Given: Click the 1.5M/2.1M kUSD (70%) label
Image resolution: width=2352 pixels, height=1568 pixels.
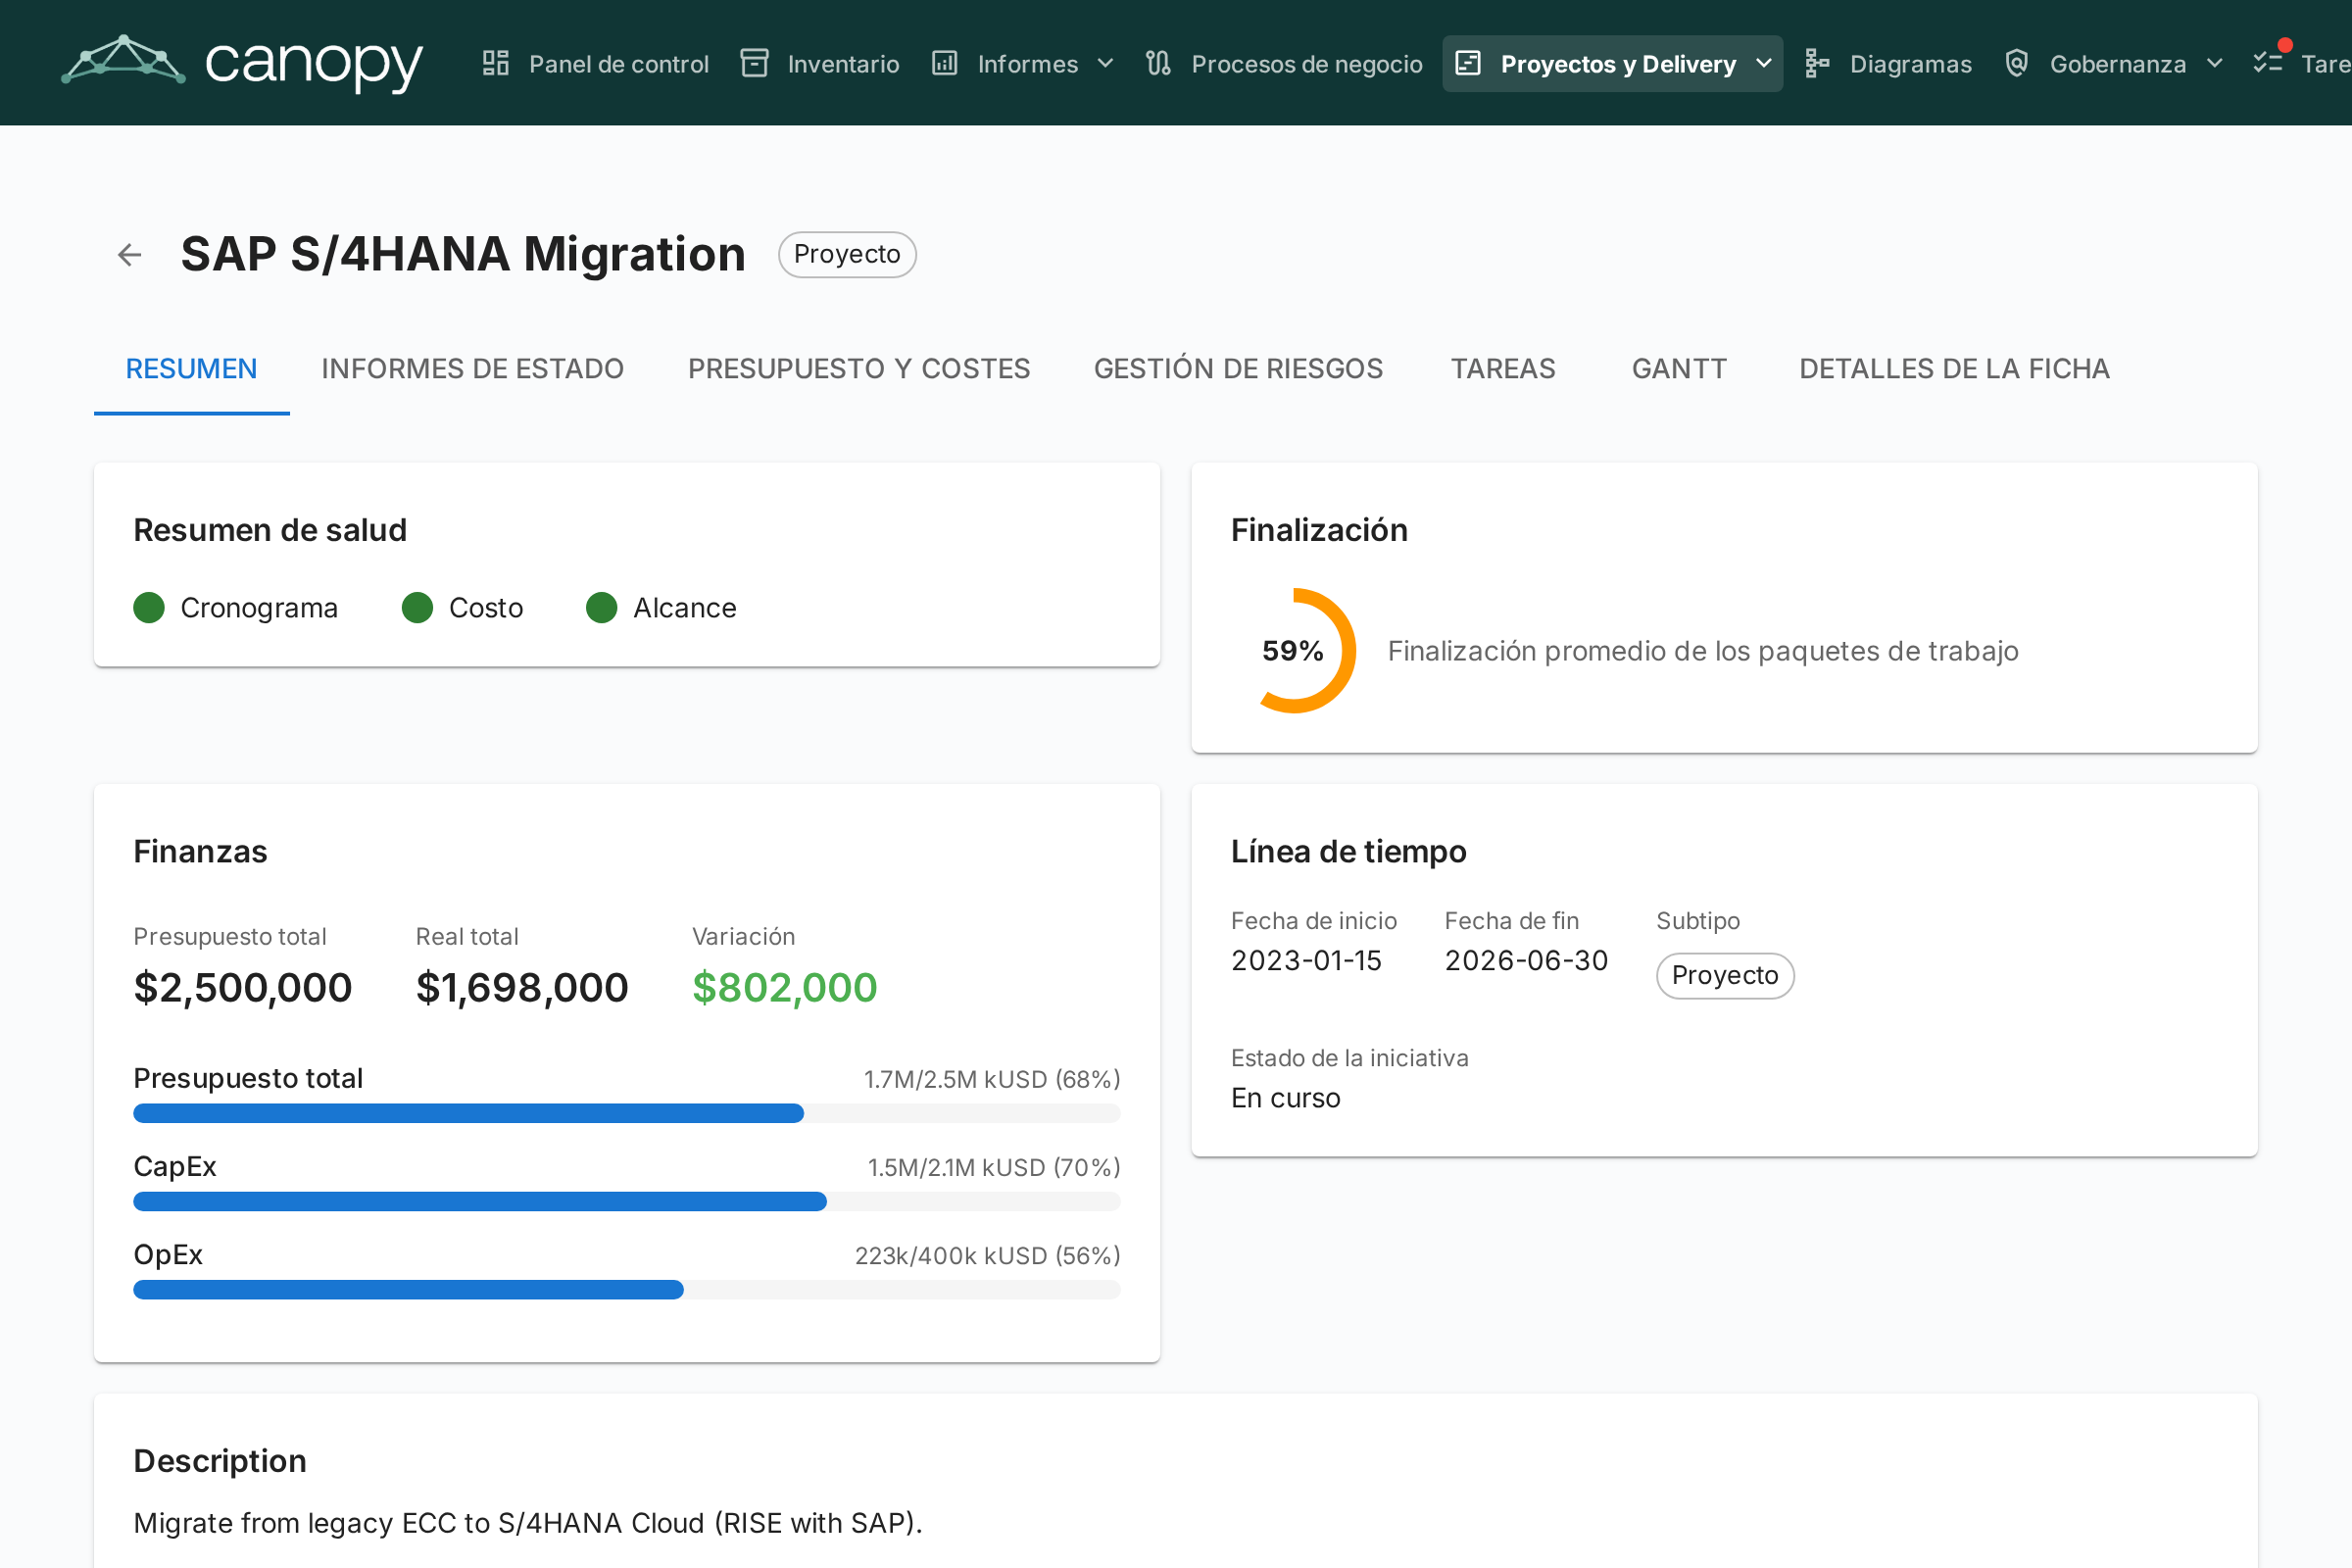Looking at the screenshot, I should 994,1167.
